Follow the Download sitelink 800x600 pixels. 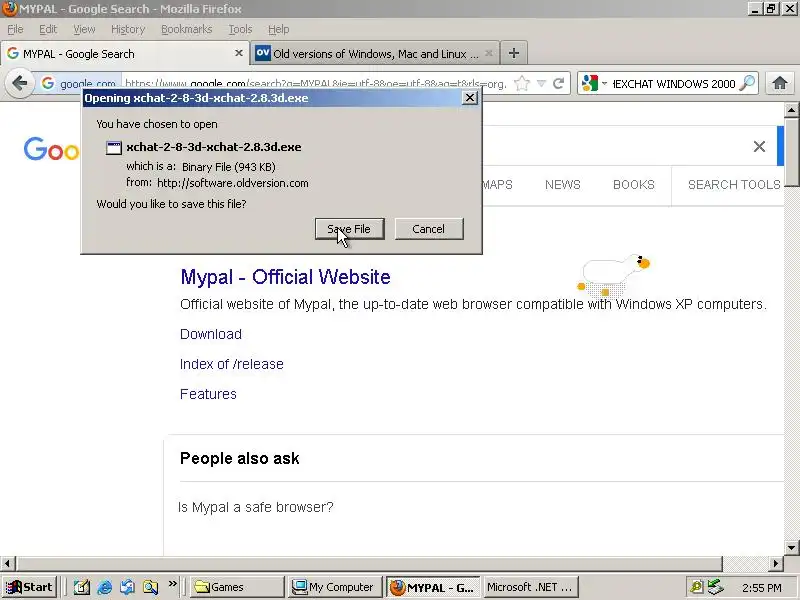[211, 334]
